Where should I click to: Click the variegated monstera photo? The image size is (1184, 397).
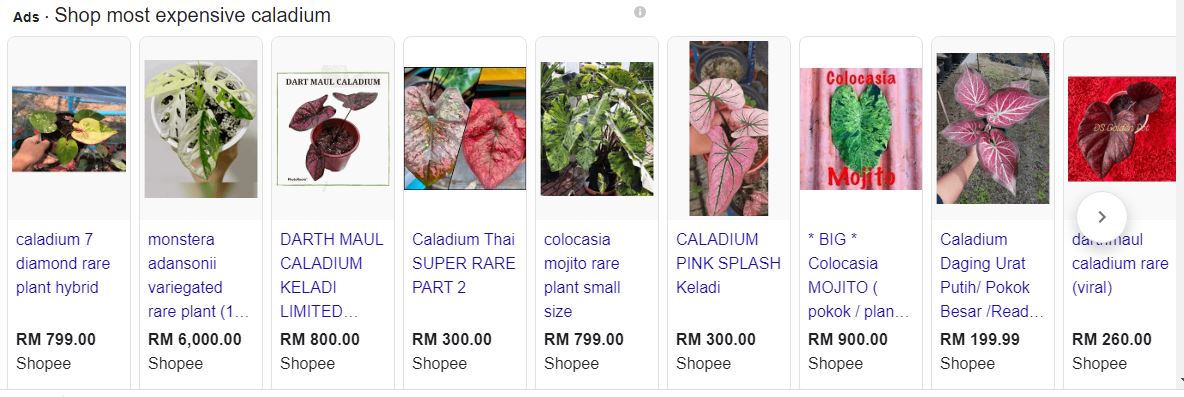(x=201, y=129)
